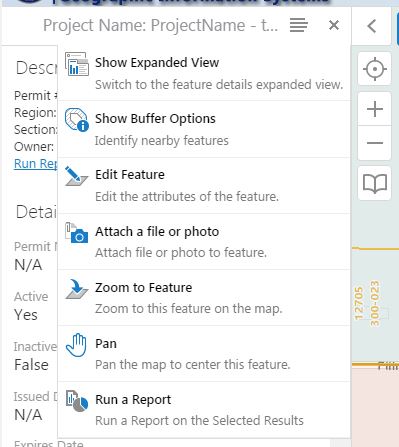Click 'Identify nearby features' description
Image resolution: width=399 pixels, height=447 pixels.
[x=162, y=141]
